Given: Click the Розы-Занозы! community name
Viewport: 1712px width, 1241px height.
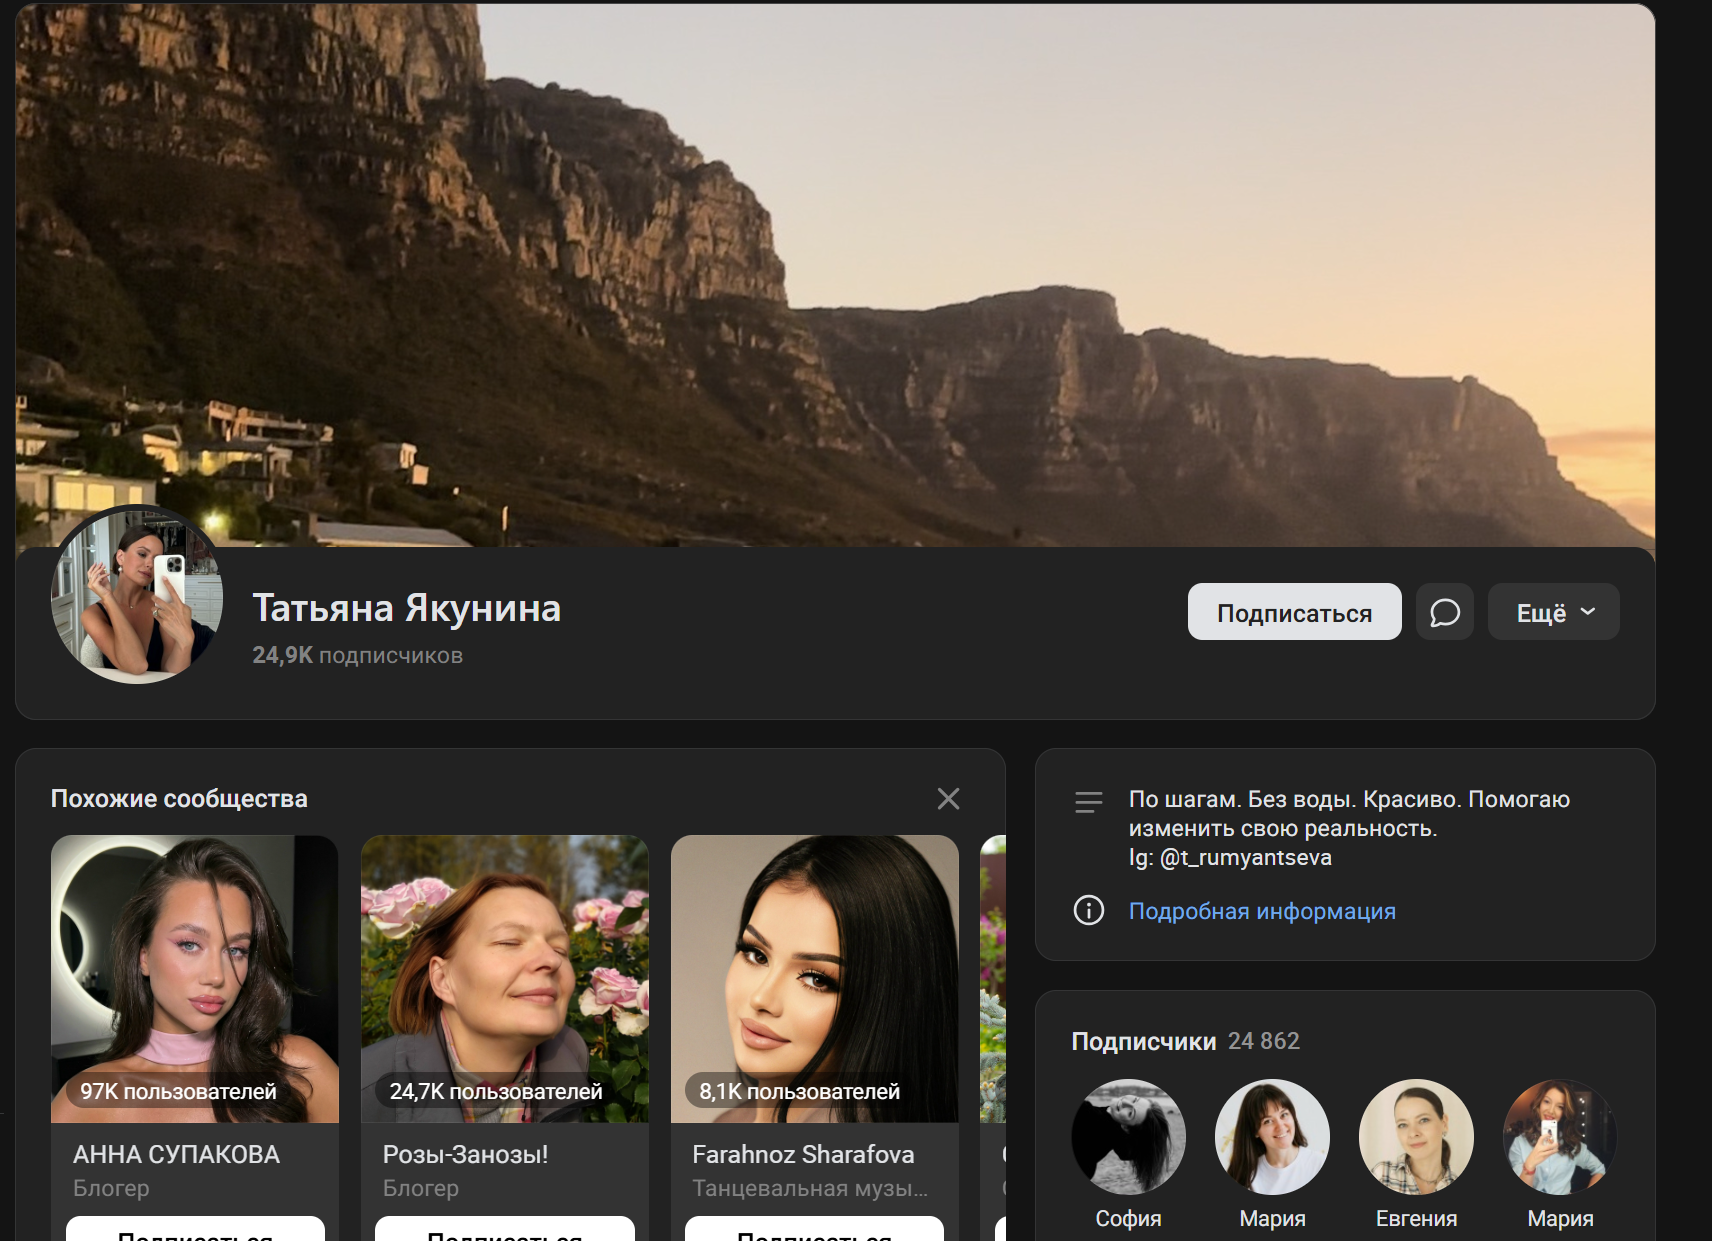Looking at the screenshot, I should point(466,1154).
